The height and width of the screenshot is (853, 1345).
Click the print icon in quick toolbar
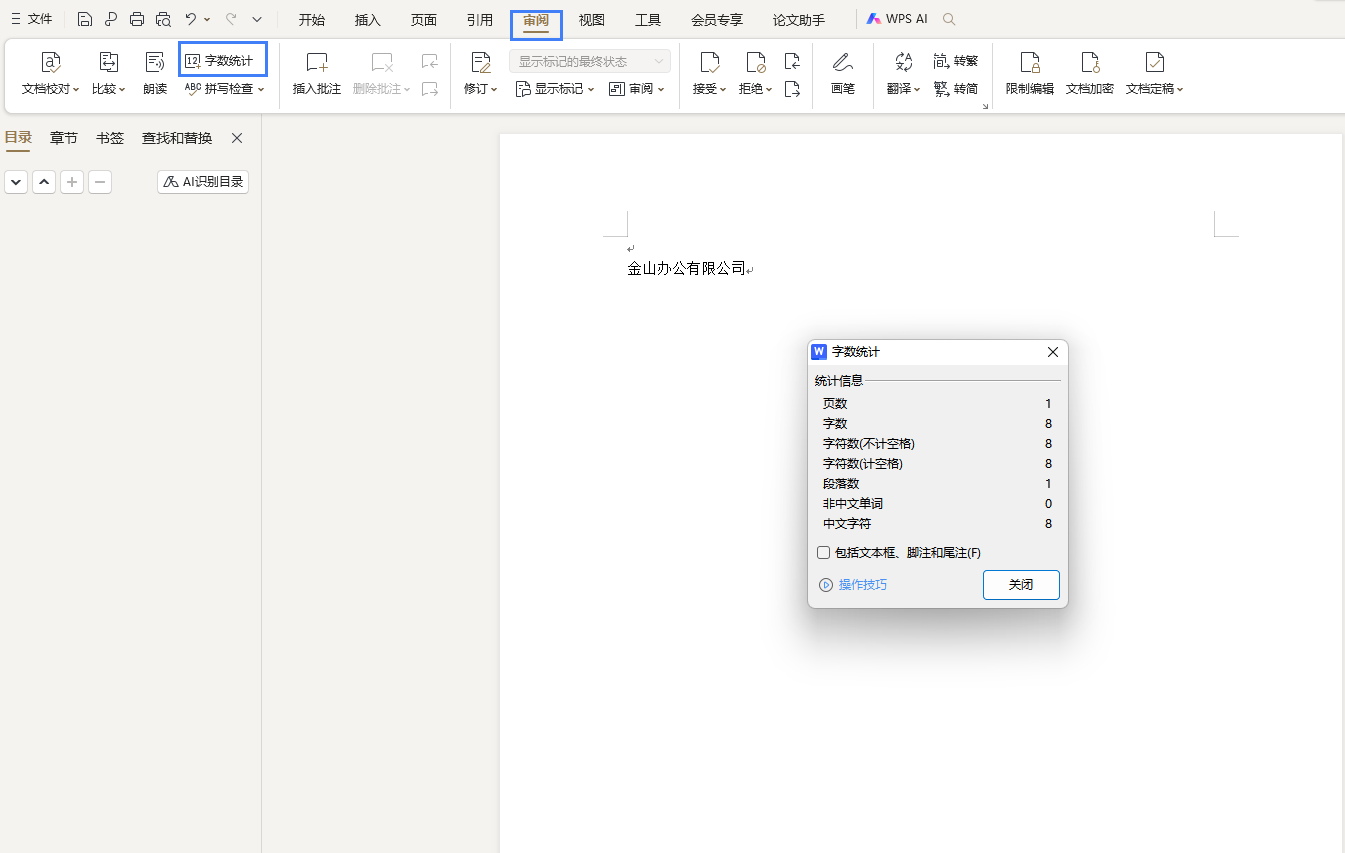[137, 19]
